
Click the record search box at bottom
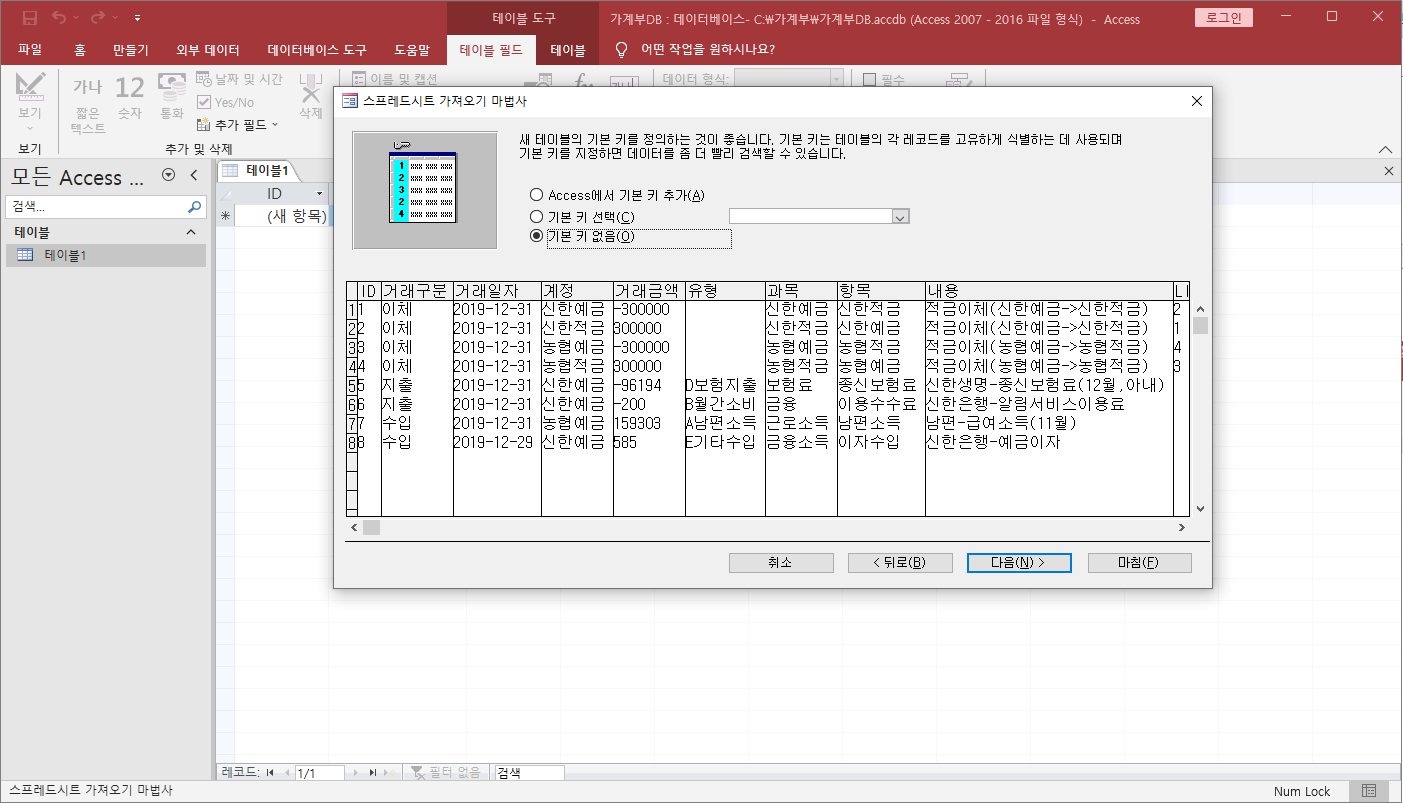coord(529,773)
